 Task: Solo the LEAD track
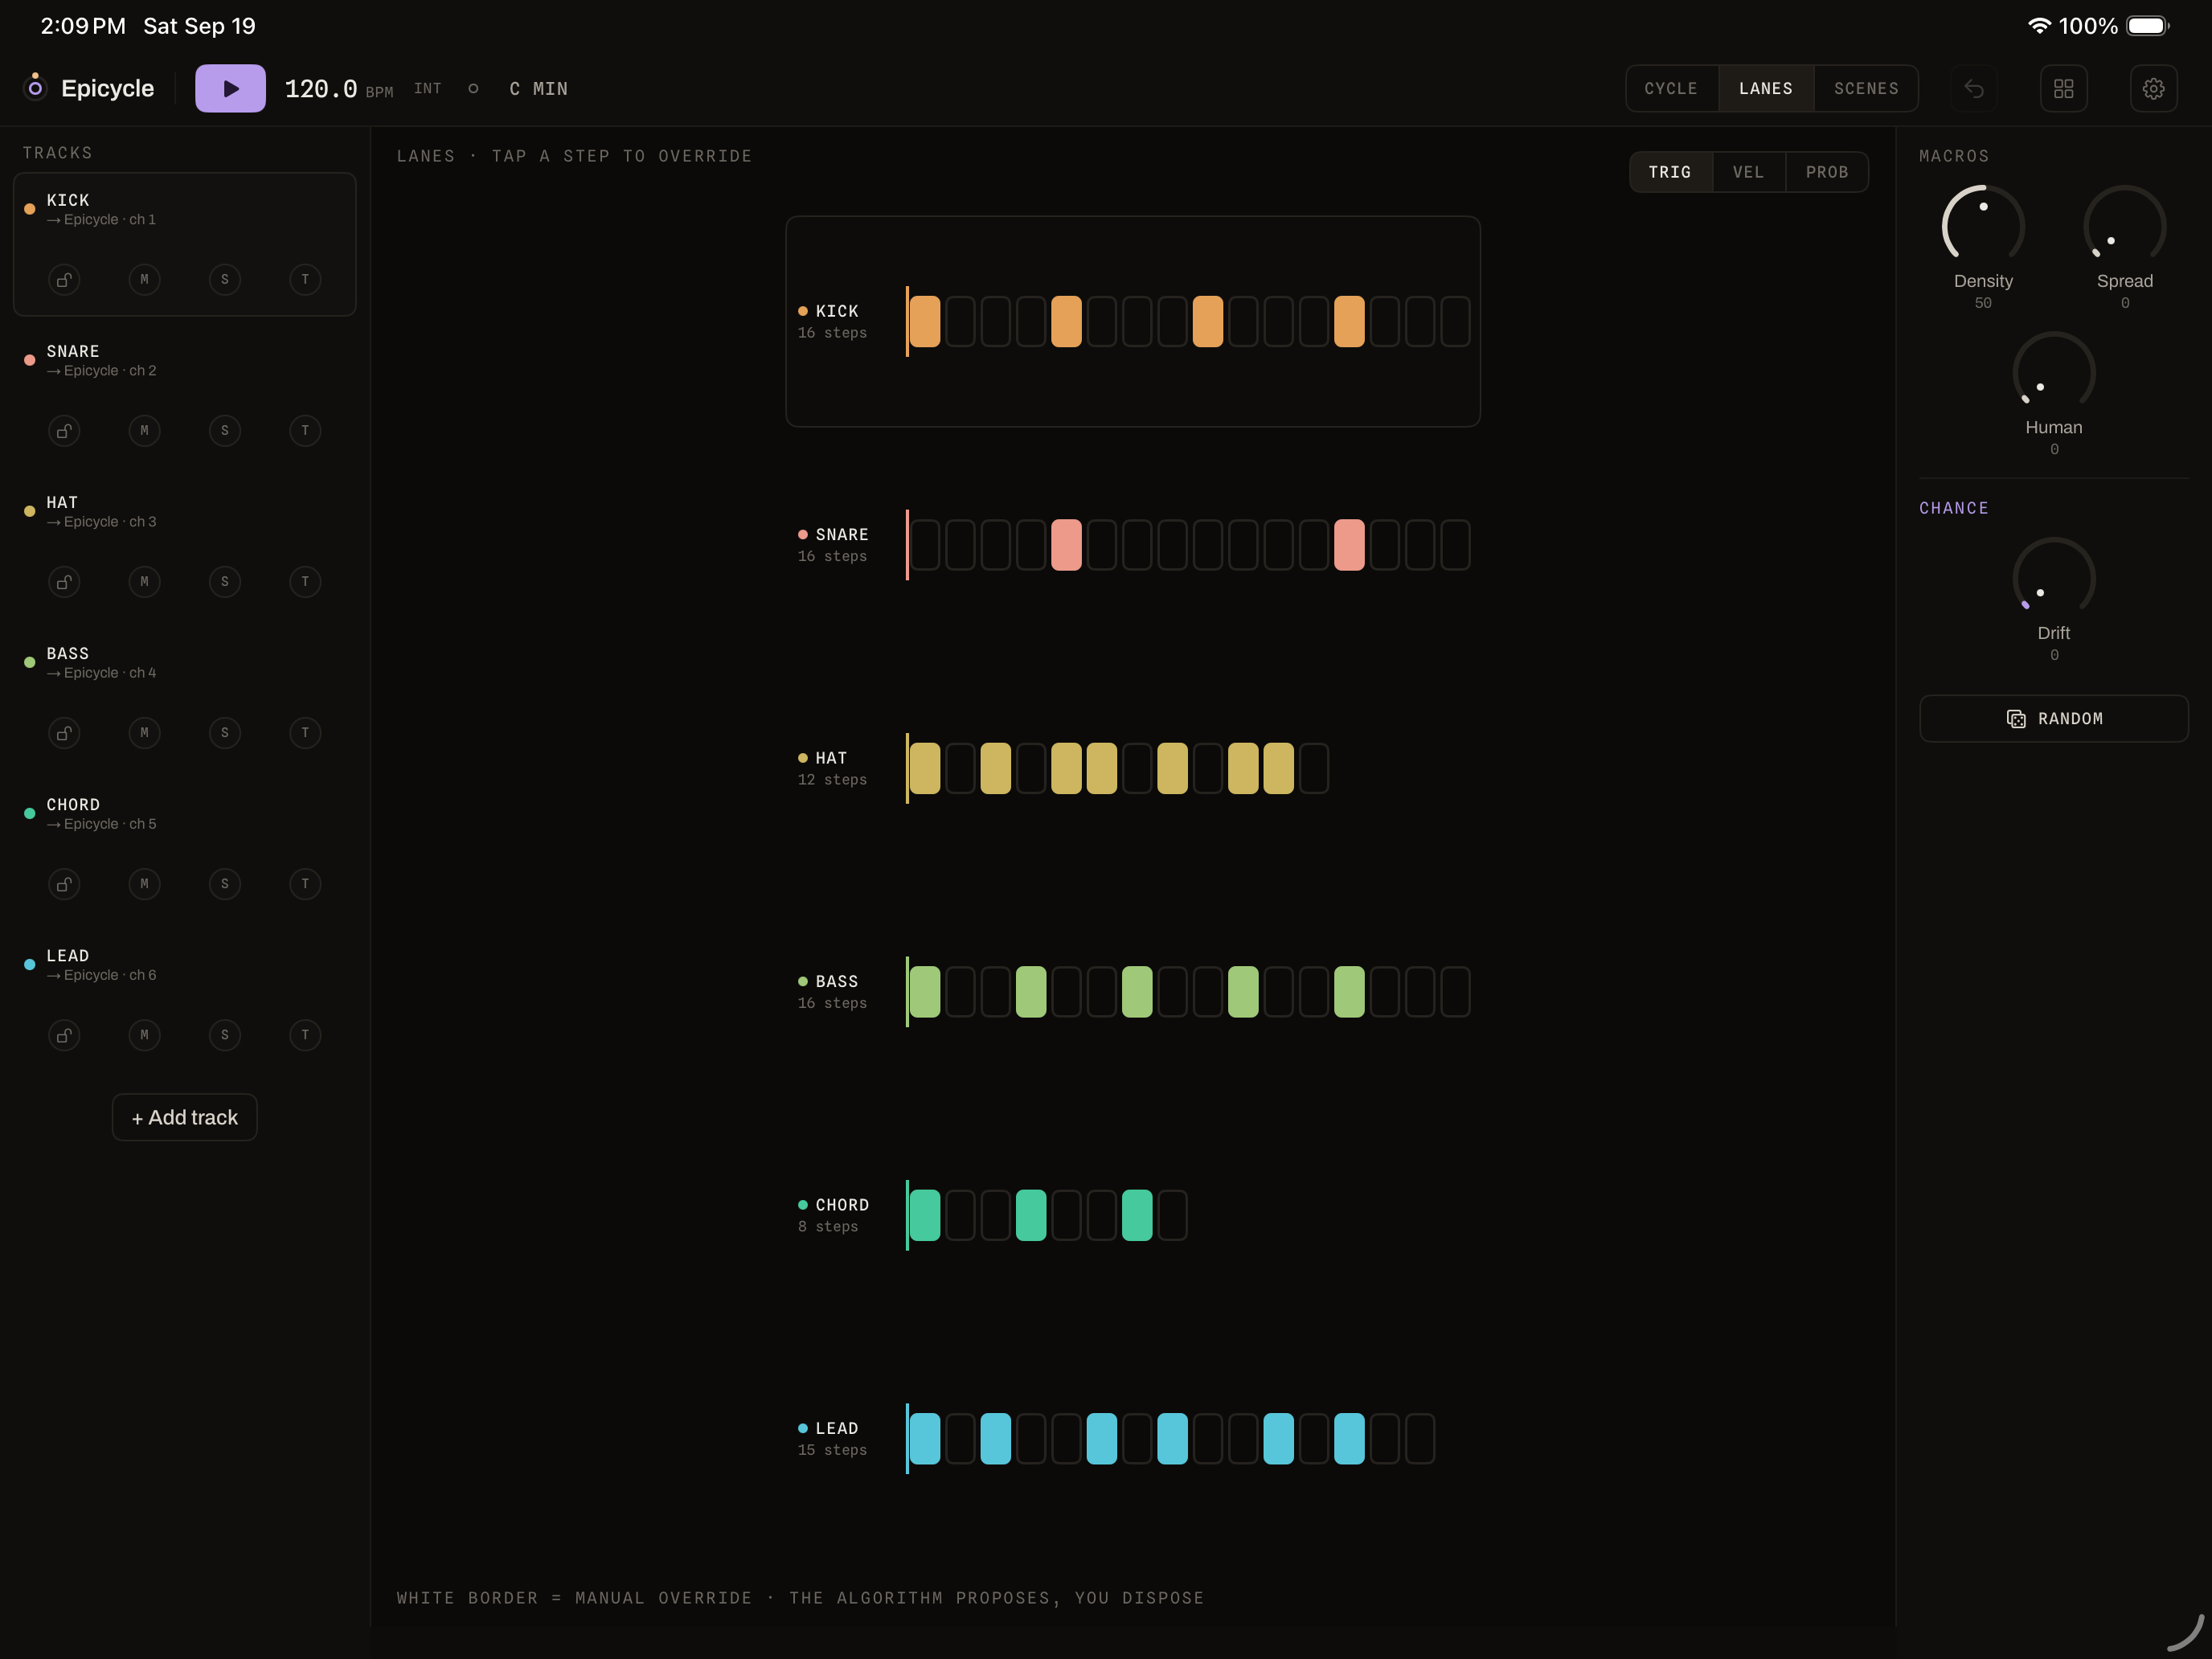click(225, 1035)
